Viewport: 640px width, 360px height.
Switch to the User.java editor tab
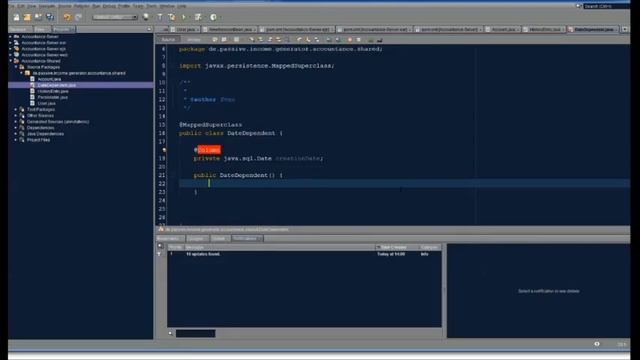(x=186, y=30)
